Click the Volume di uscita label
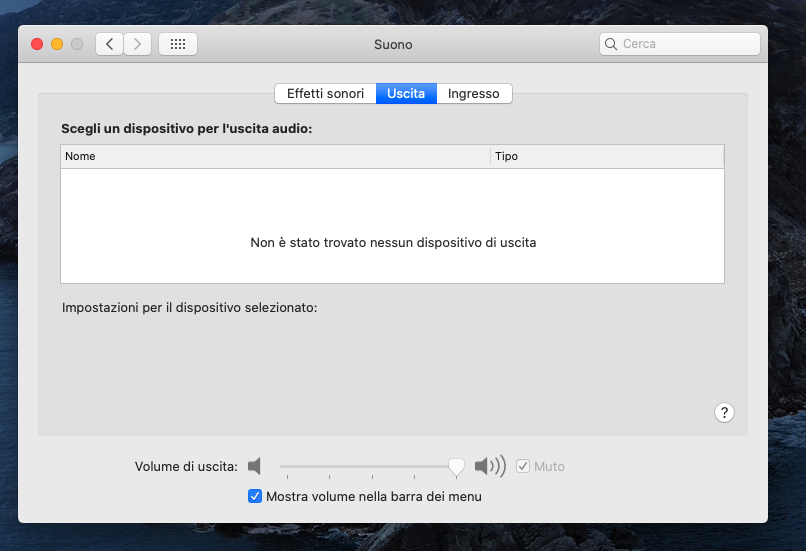Image resolution: width=806 pixels, height=551 pixels. (x=186, y=467)
